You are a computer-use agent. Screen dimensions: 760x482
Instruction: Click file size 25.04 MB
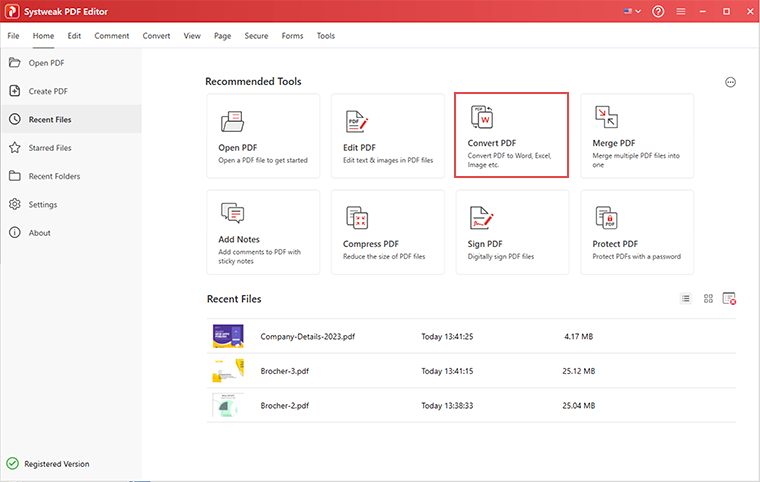[579, 405]
